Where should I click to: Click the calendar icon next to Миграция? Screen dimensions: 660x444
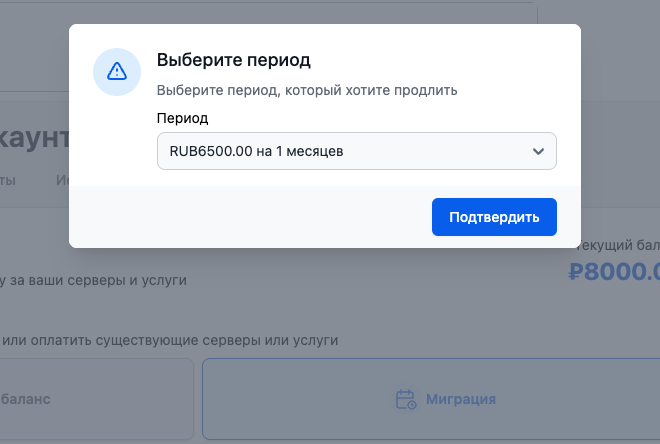406,399
